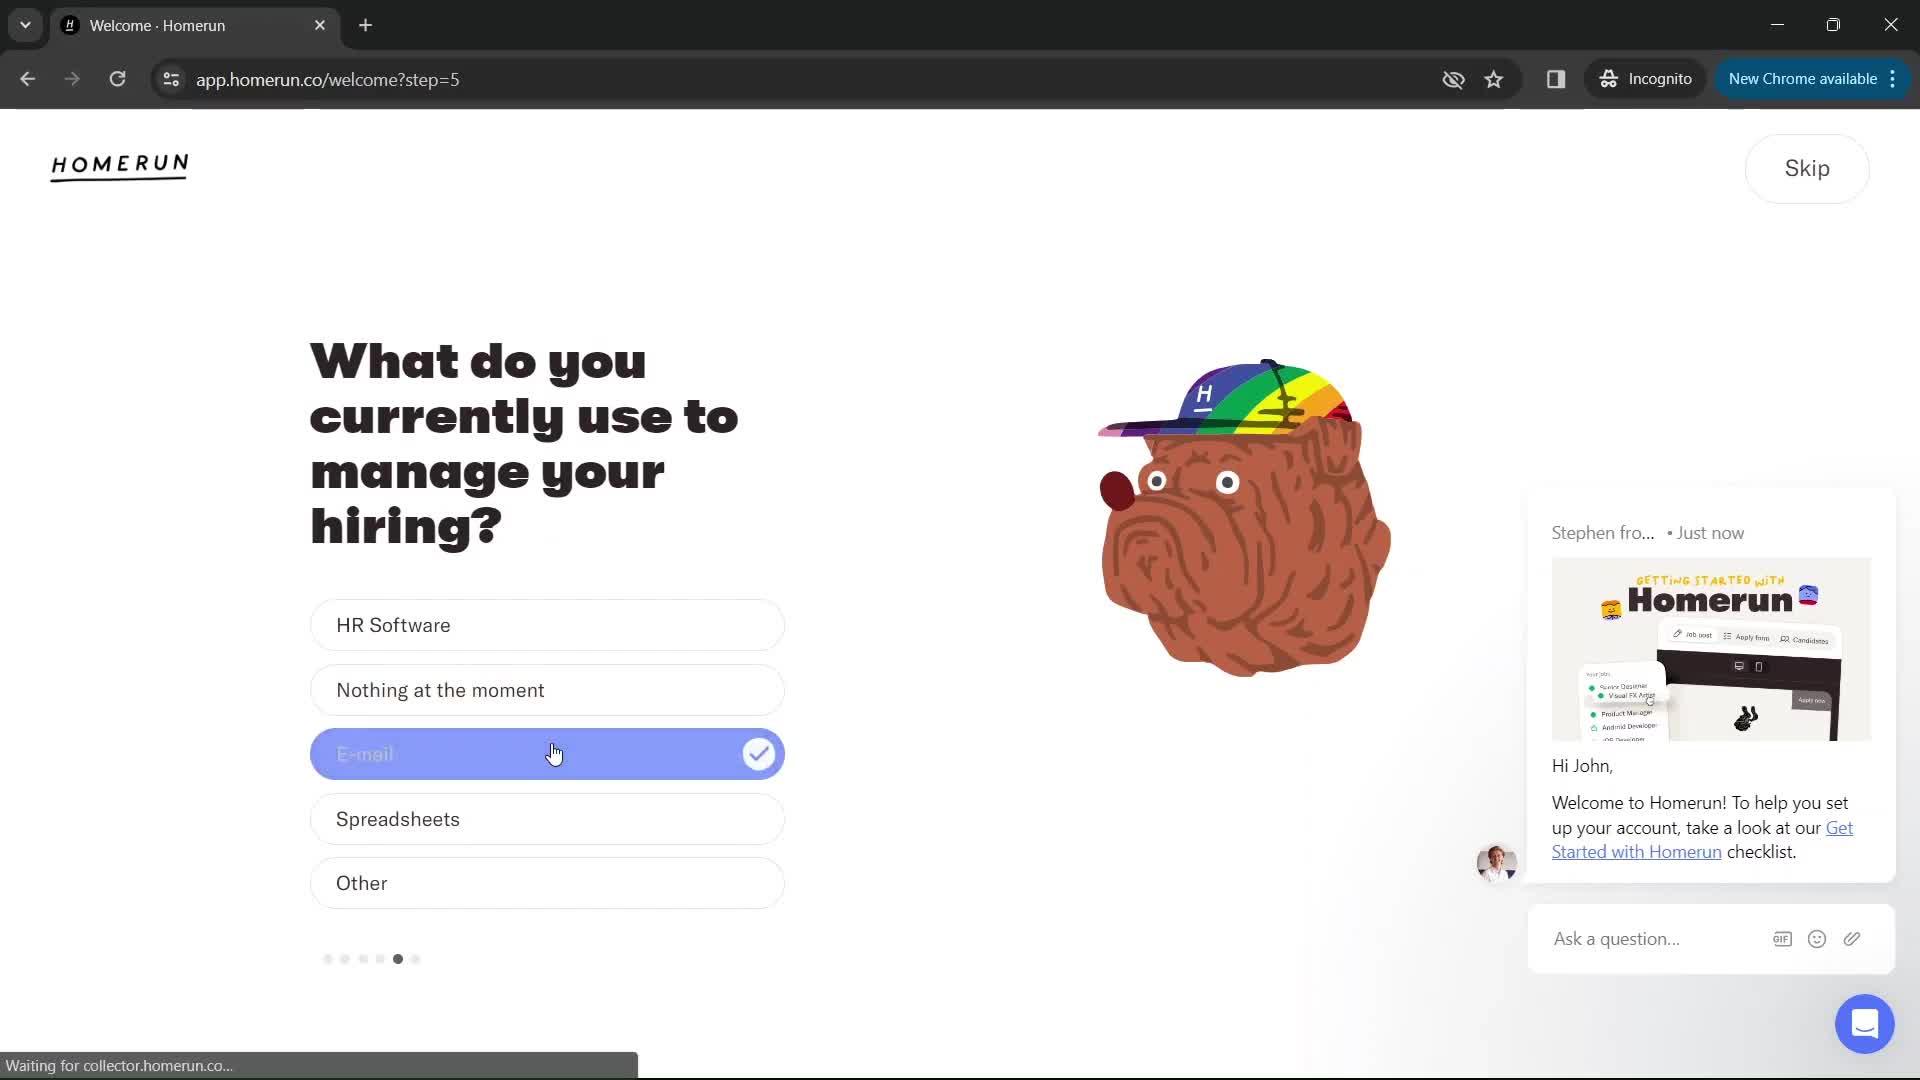Click the E-mail checkmark icon
This screenshot has width=1920, height=1080.
759,754
